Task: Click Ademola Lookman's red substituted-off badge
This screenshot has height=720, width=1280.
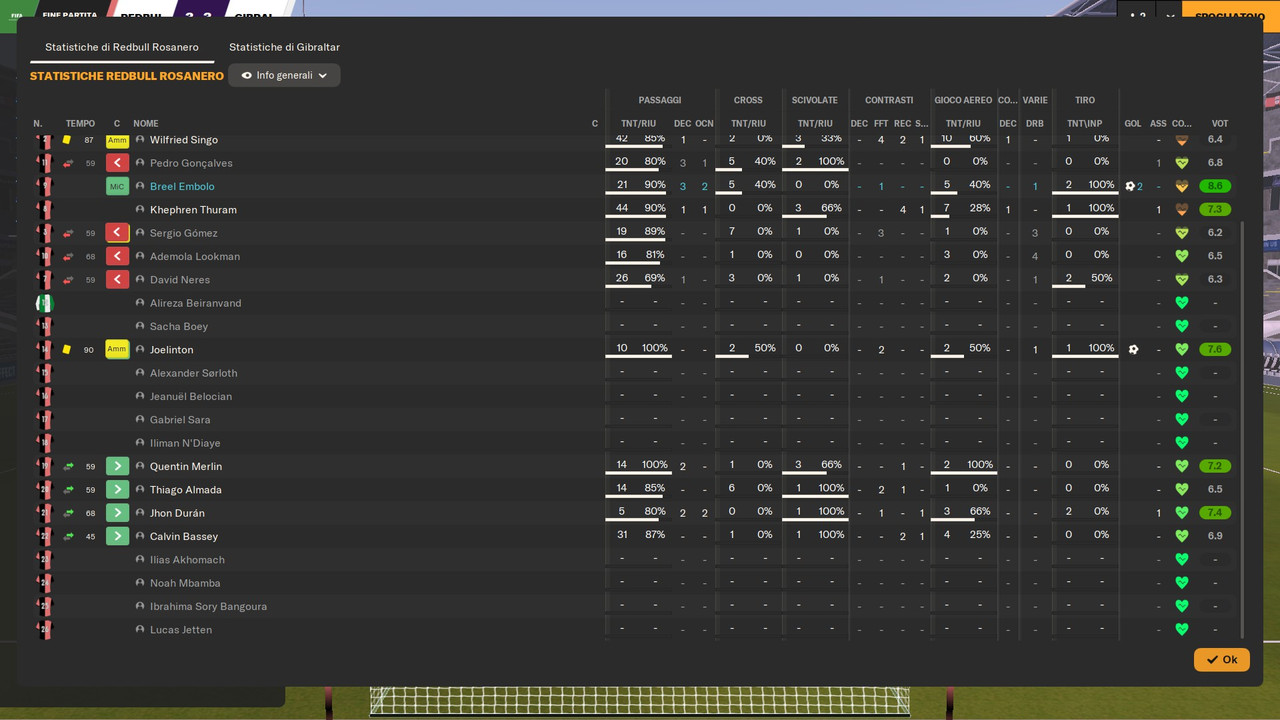Action: point(117,256)
